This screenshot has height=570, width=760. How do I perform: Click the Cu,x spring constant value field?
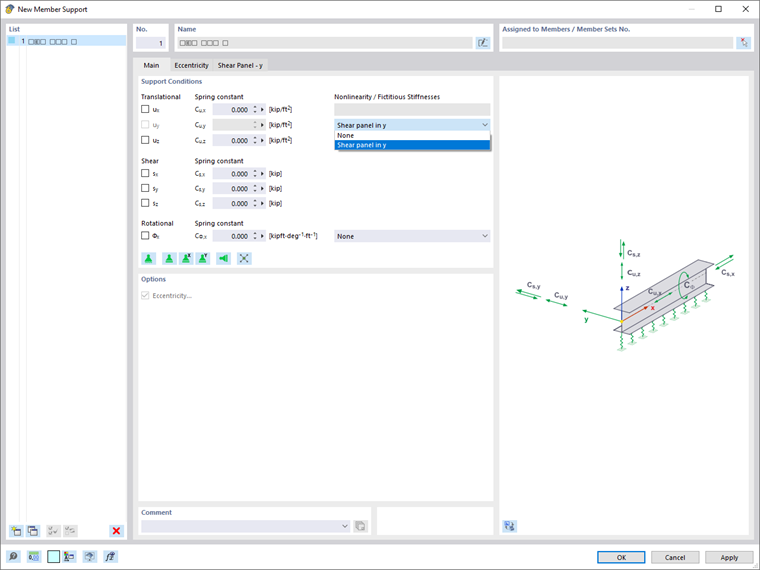click(232, 110)
